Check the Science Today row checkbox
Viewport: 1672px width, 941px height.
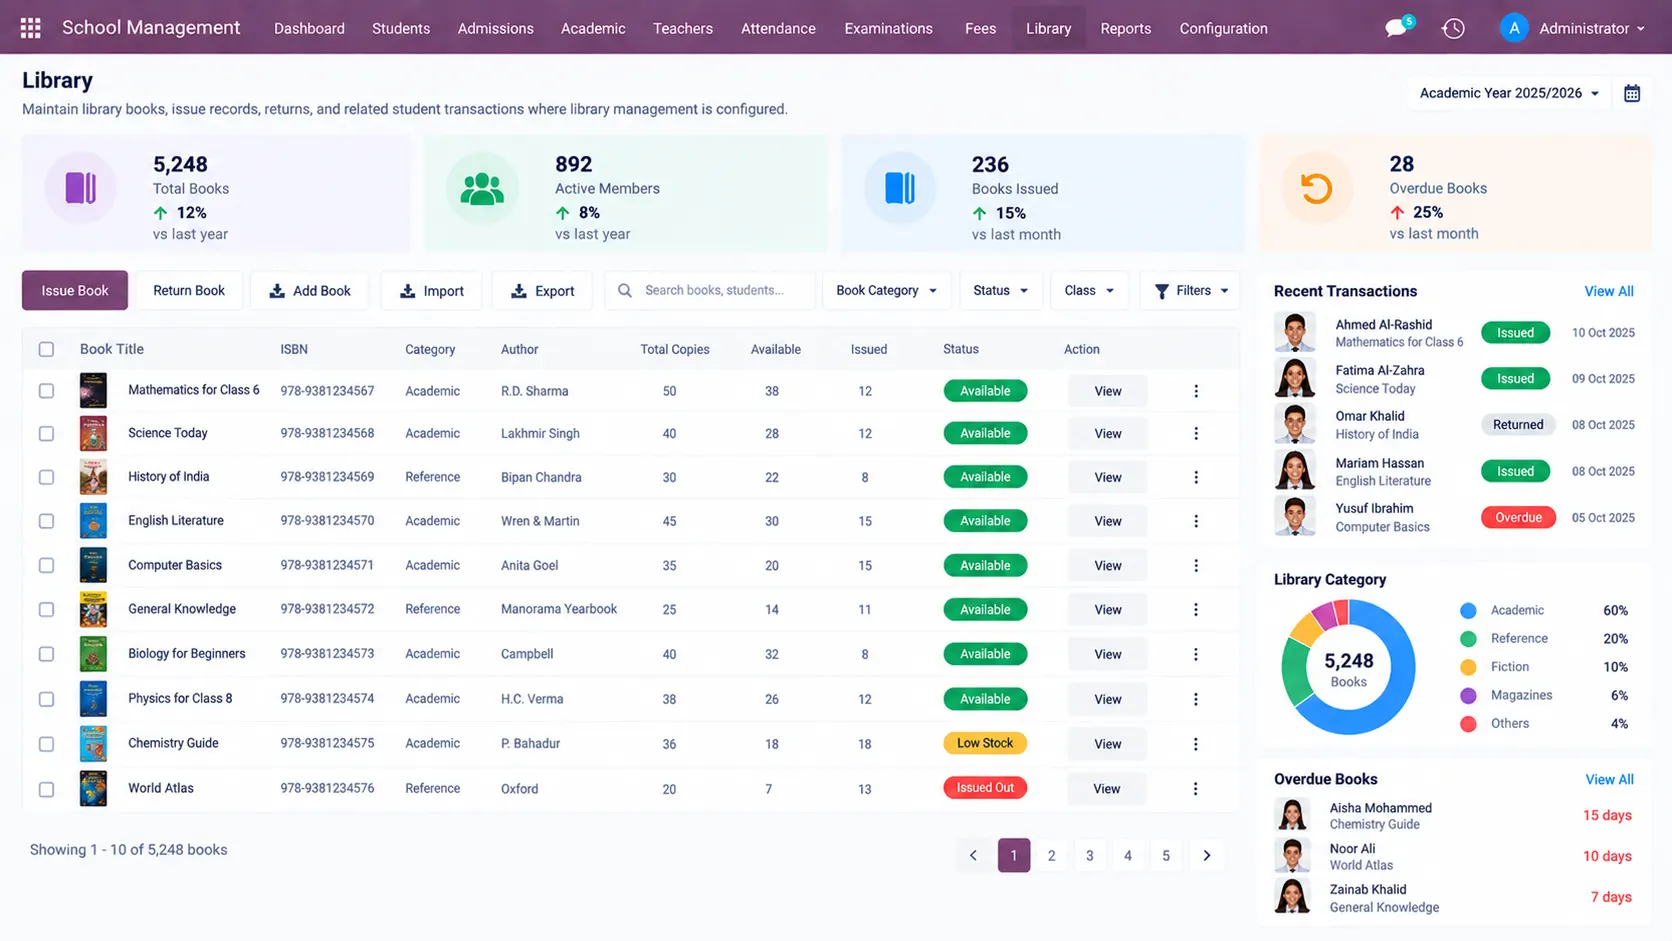(x=46, y=434)
